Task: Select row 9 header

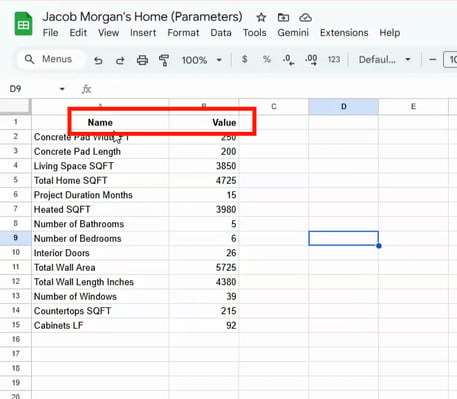Action: coord(16,238)
